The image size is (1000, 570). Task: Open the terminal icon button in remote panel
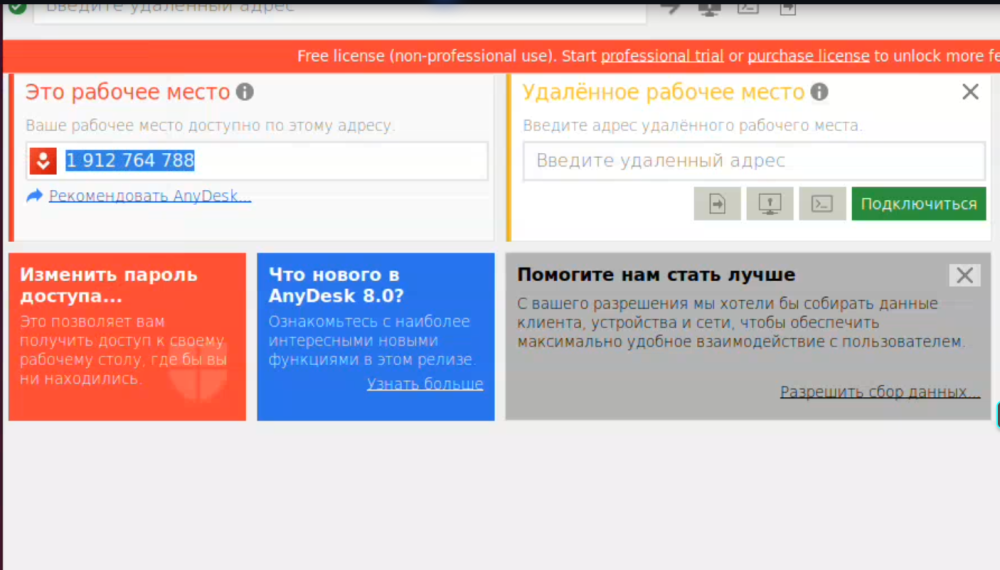coord(822,203)
